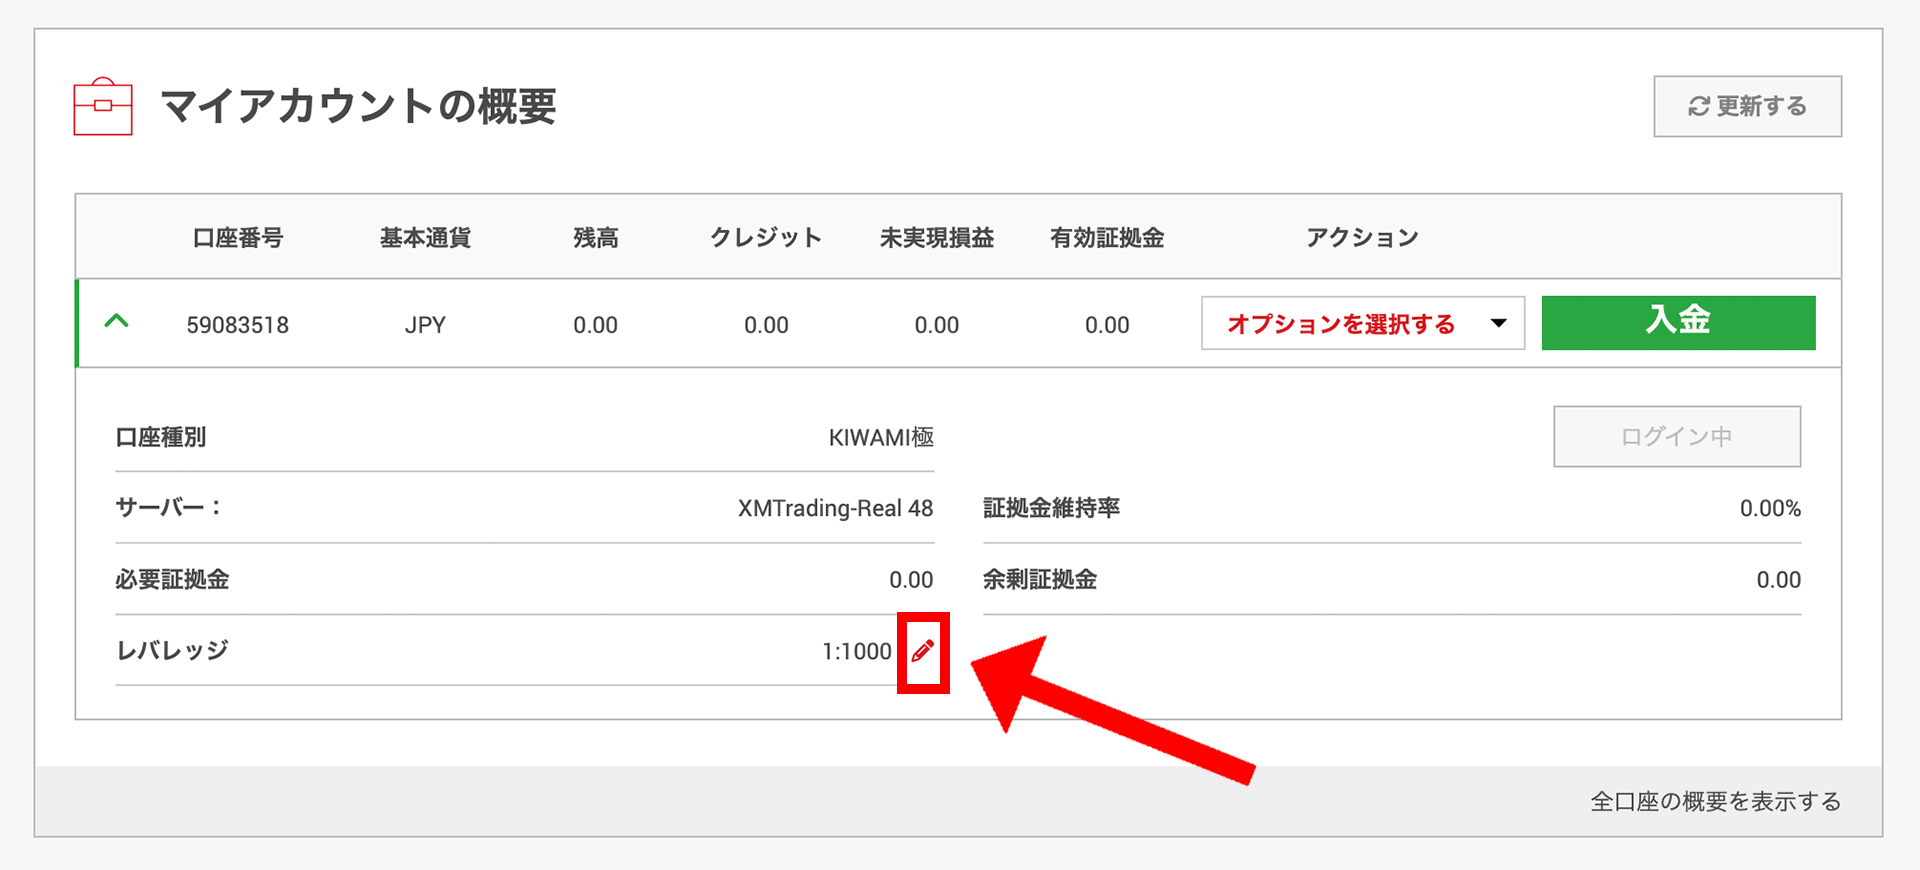Click the 更新する refresh button
Screen dimensions: 1920x870
(1747, 106)
